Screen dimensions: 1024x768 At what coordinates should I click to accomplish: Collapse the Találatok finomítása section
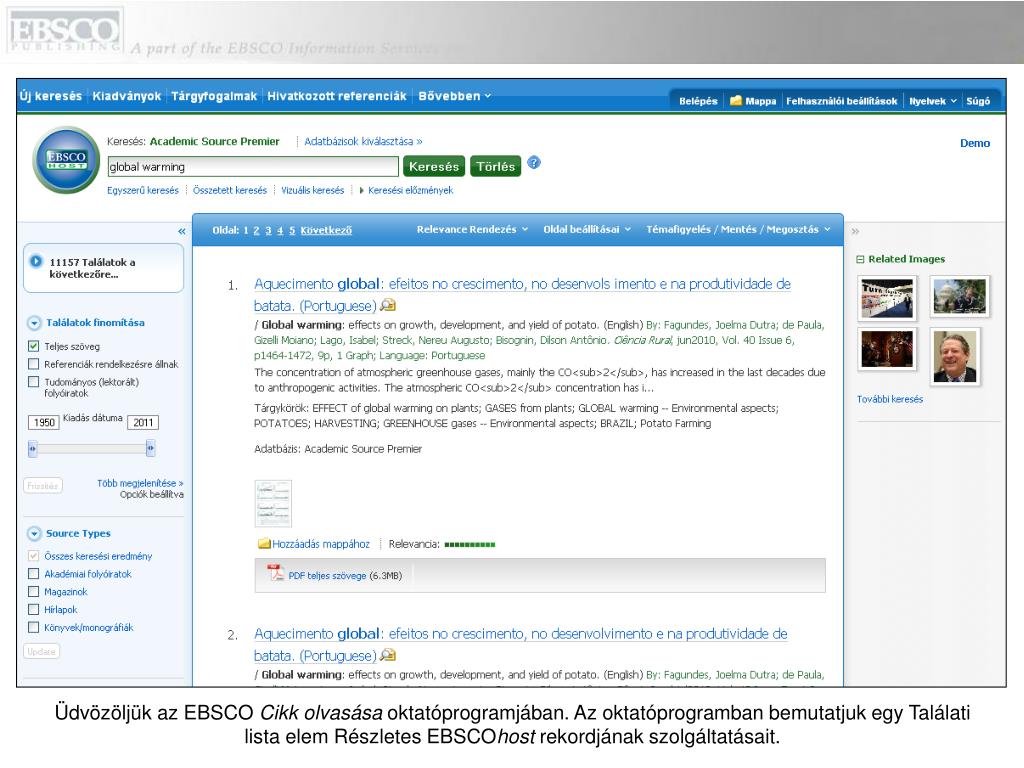(35, 323)
